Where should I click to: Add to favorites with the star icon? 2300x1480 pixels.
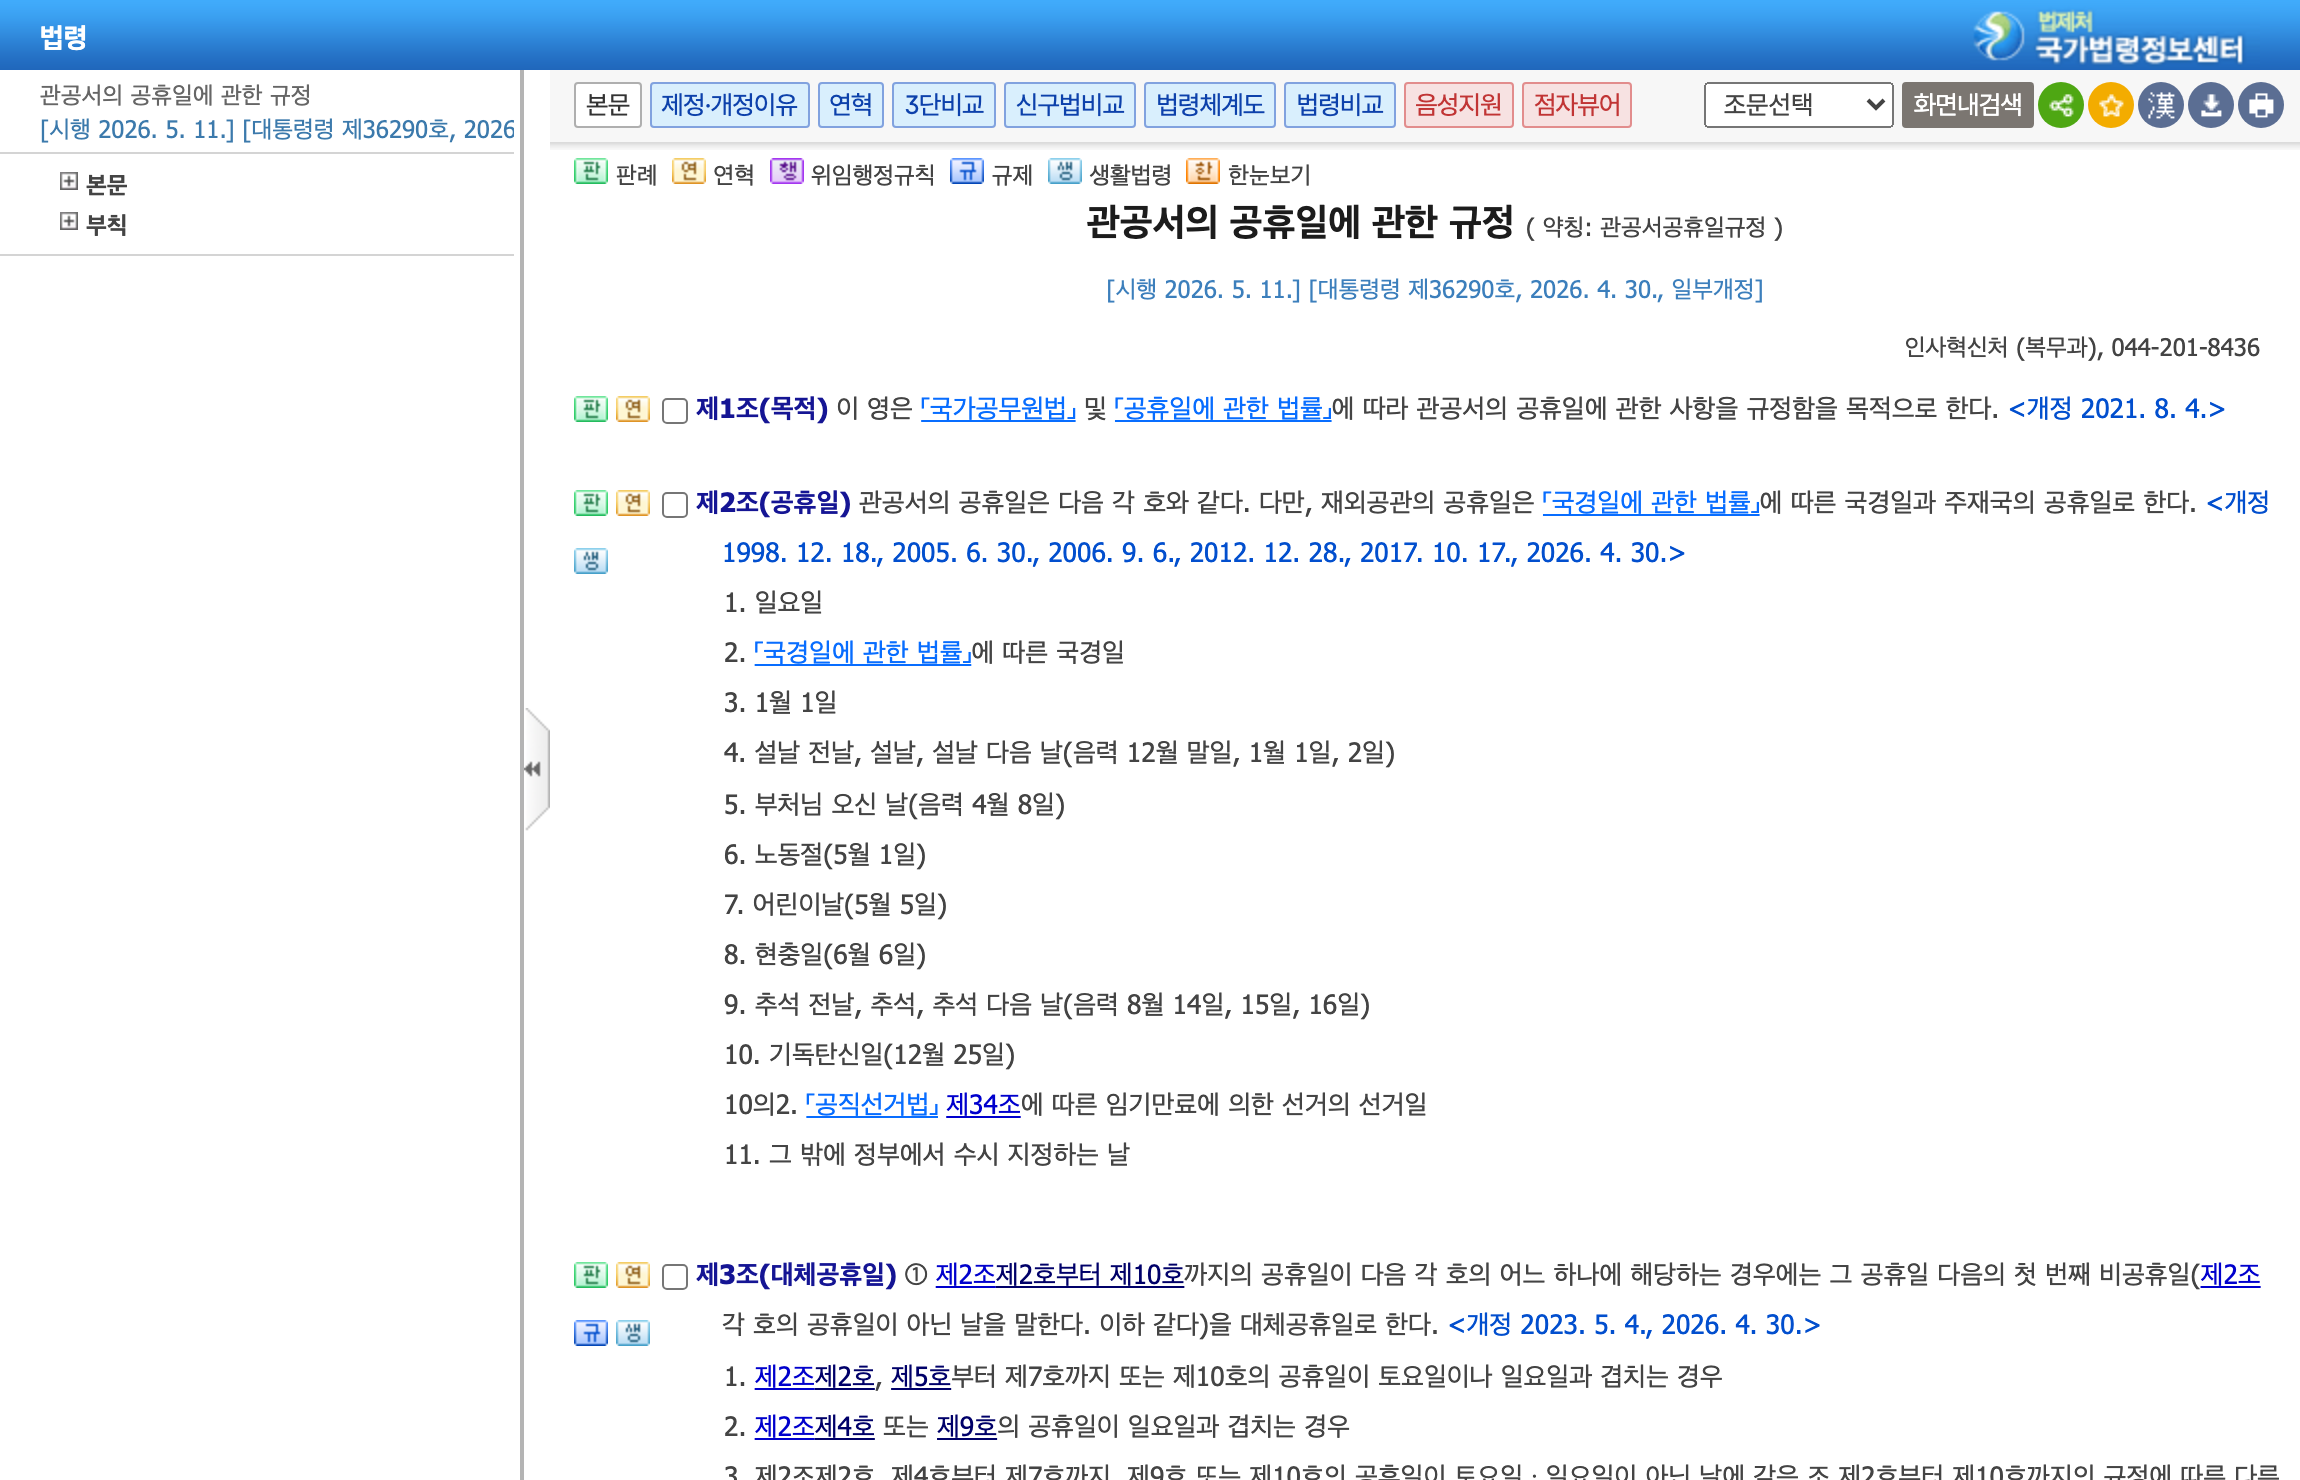[x=2110, y=105]
